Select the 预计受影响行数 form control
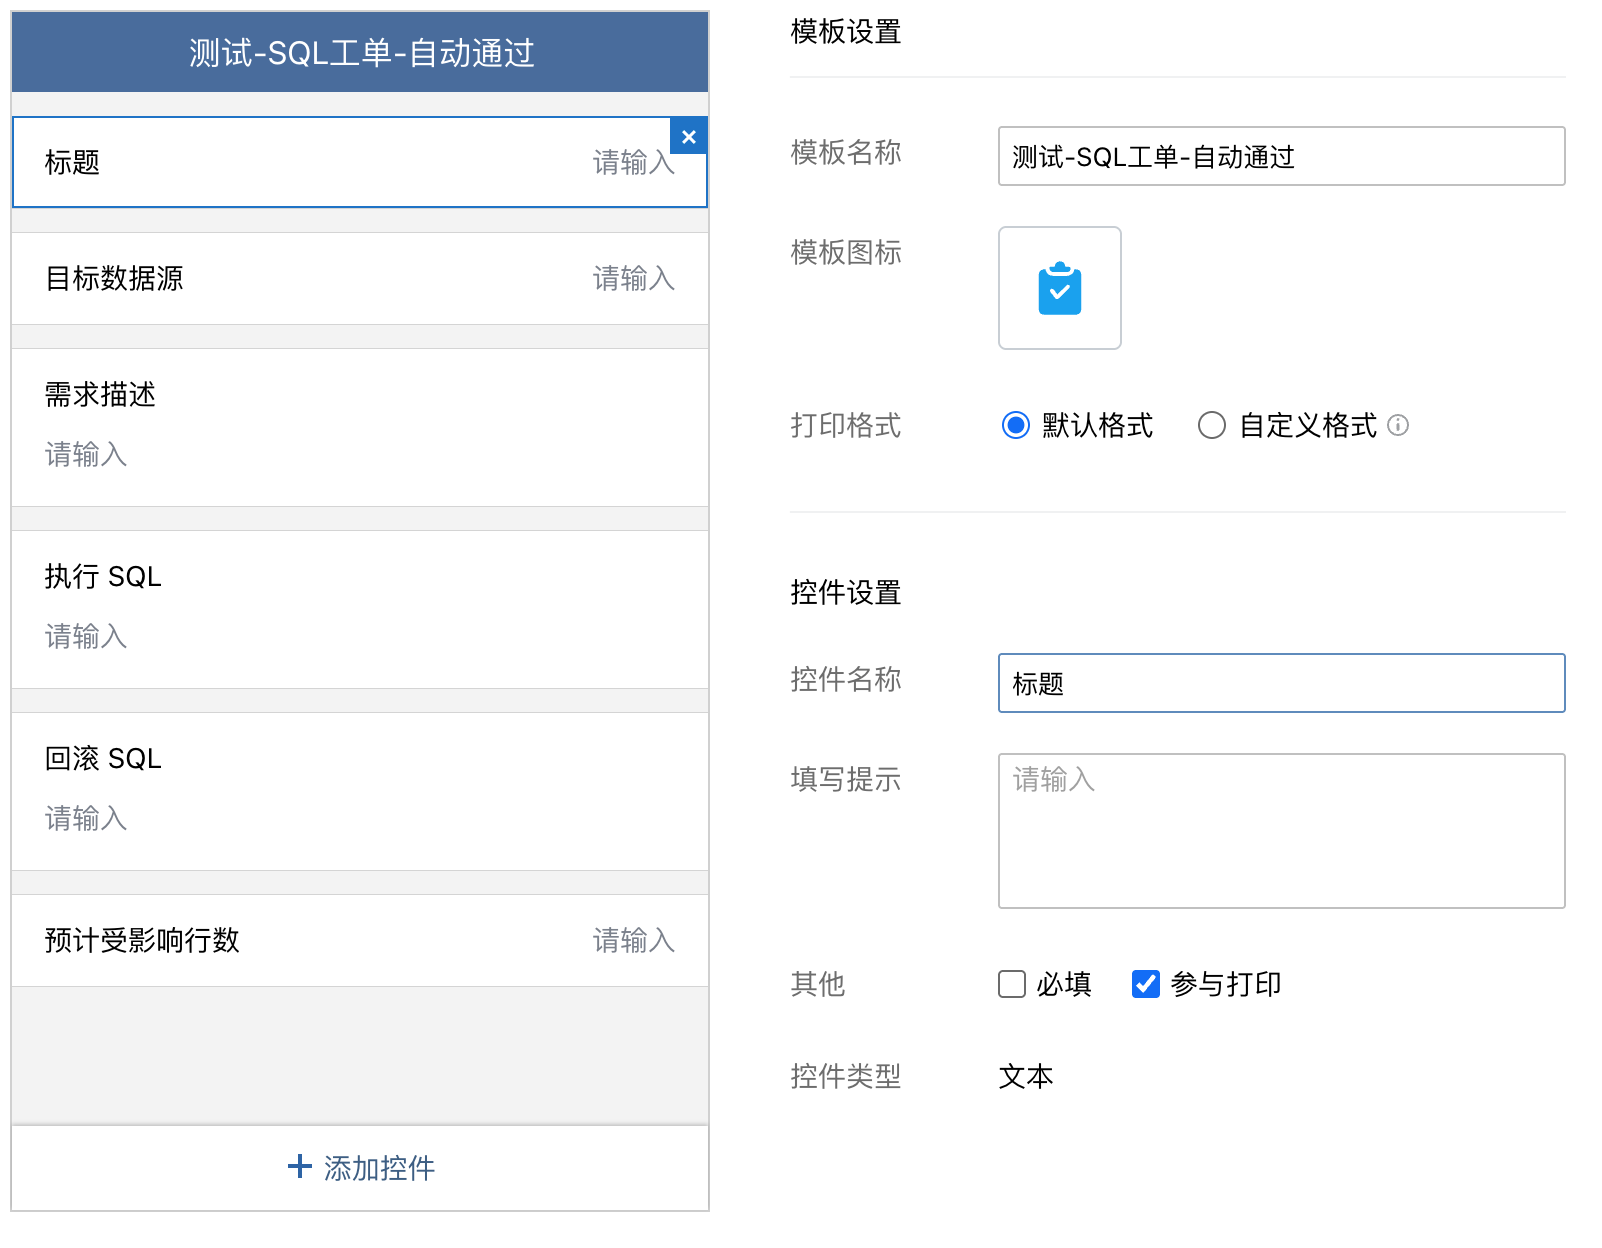1602x1248 pixels. pos(360,940)
